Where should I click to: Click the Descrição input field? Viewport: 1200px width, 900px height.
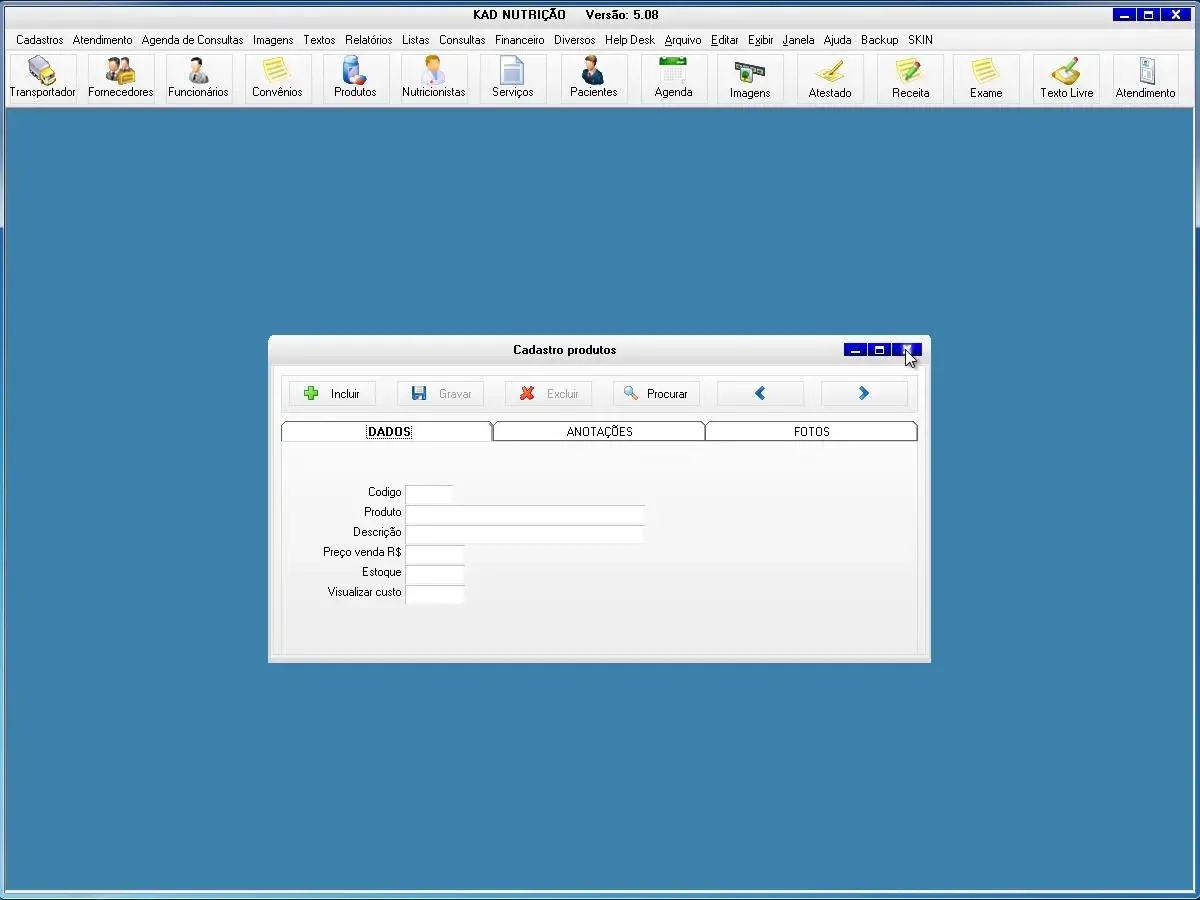pos(525,533)
